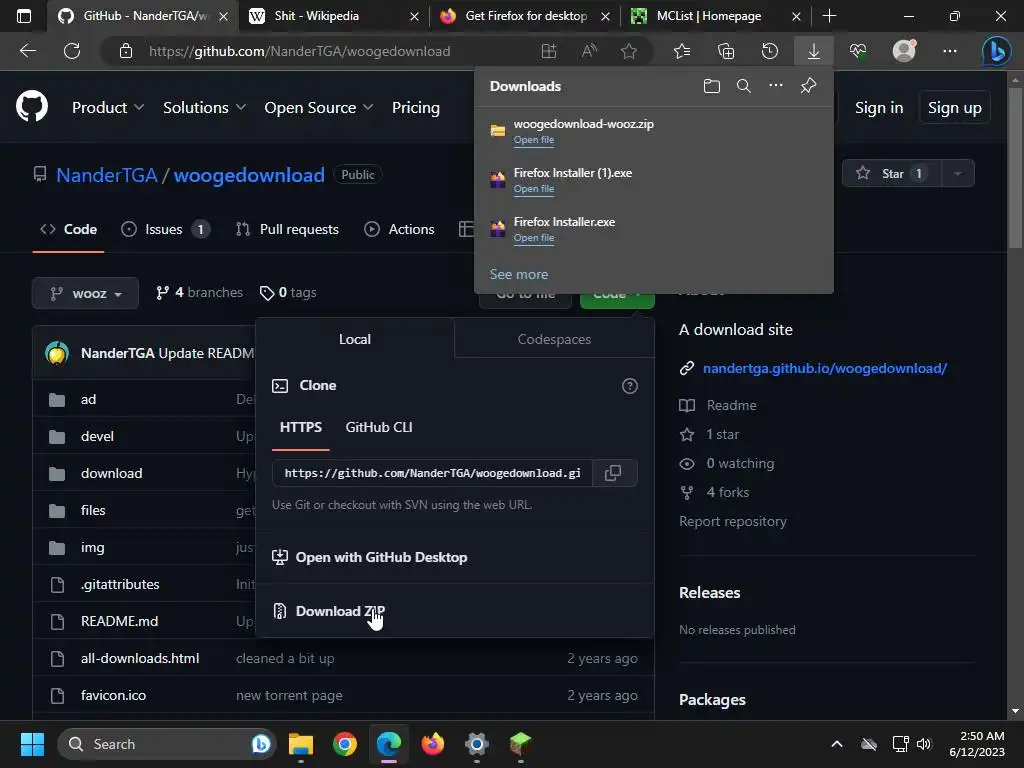The image size is (1024, 768).
Task: Open more options in Downloads panel
Action: point(776,86)
